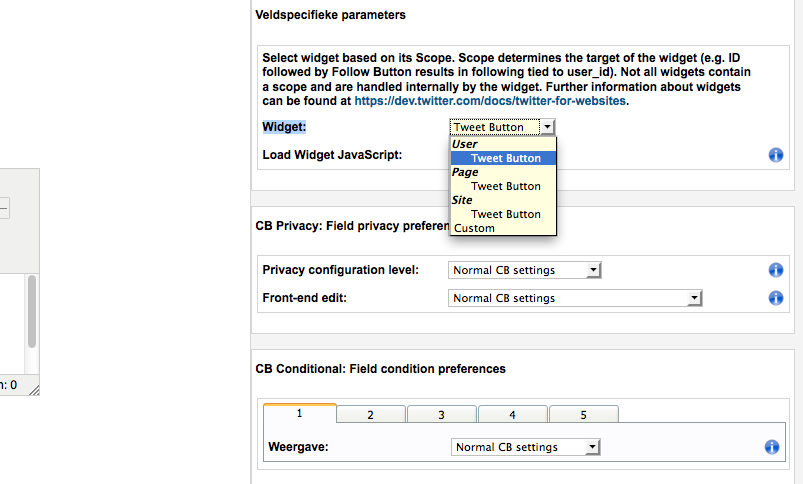Click info icon for Privacy configuration level
This screenshot has height=484, width=803.
[775, 270]
